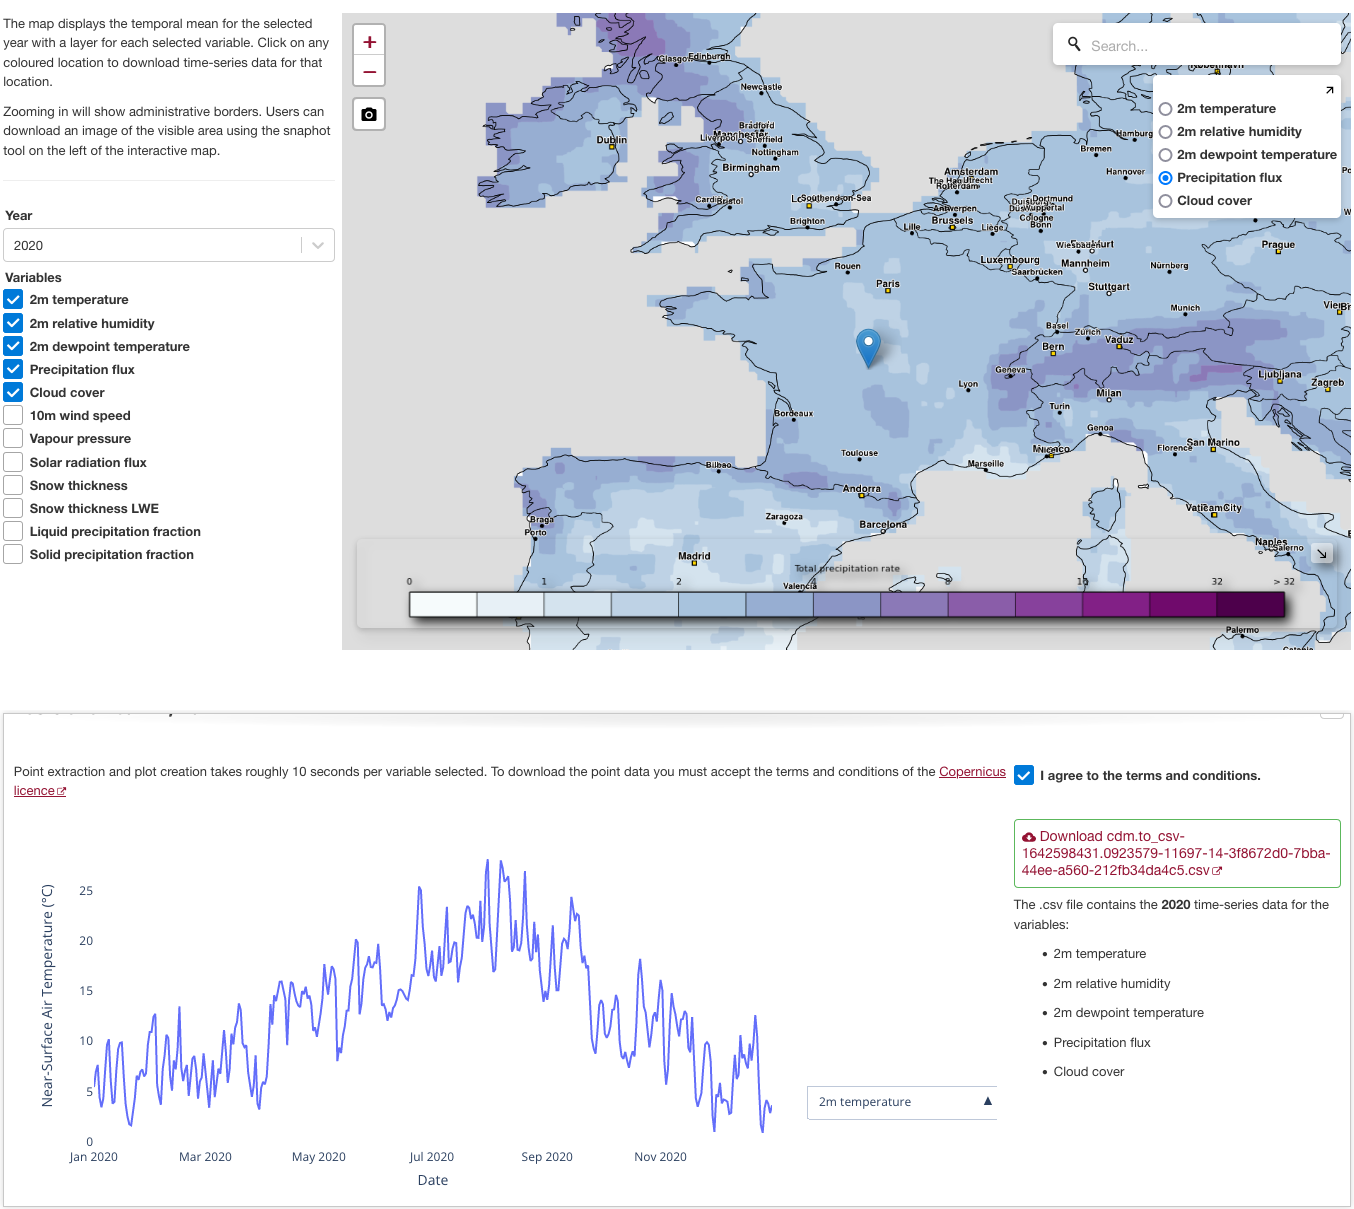Click the Paris label on map
The width and height of the screenshot is (1354, 1209).
888,284
